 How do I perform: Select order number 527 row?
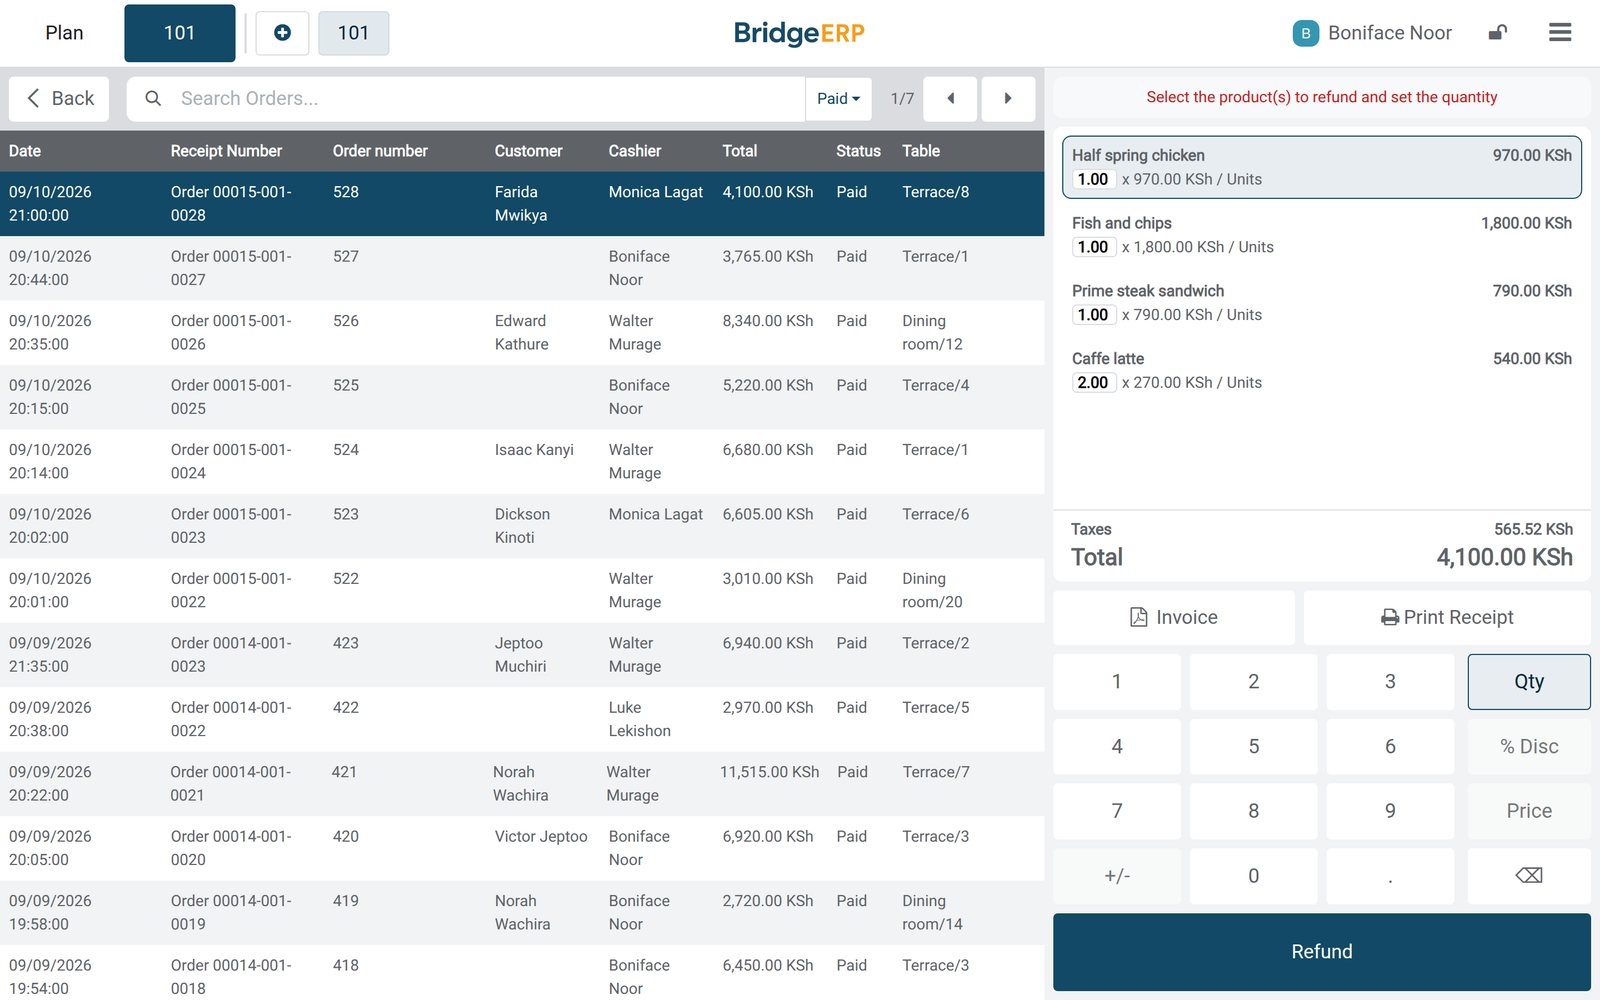pyautogui.click(x=522, y=268)
